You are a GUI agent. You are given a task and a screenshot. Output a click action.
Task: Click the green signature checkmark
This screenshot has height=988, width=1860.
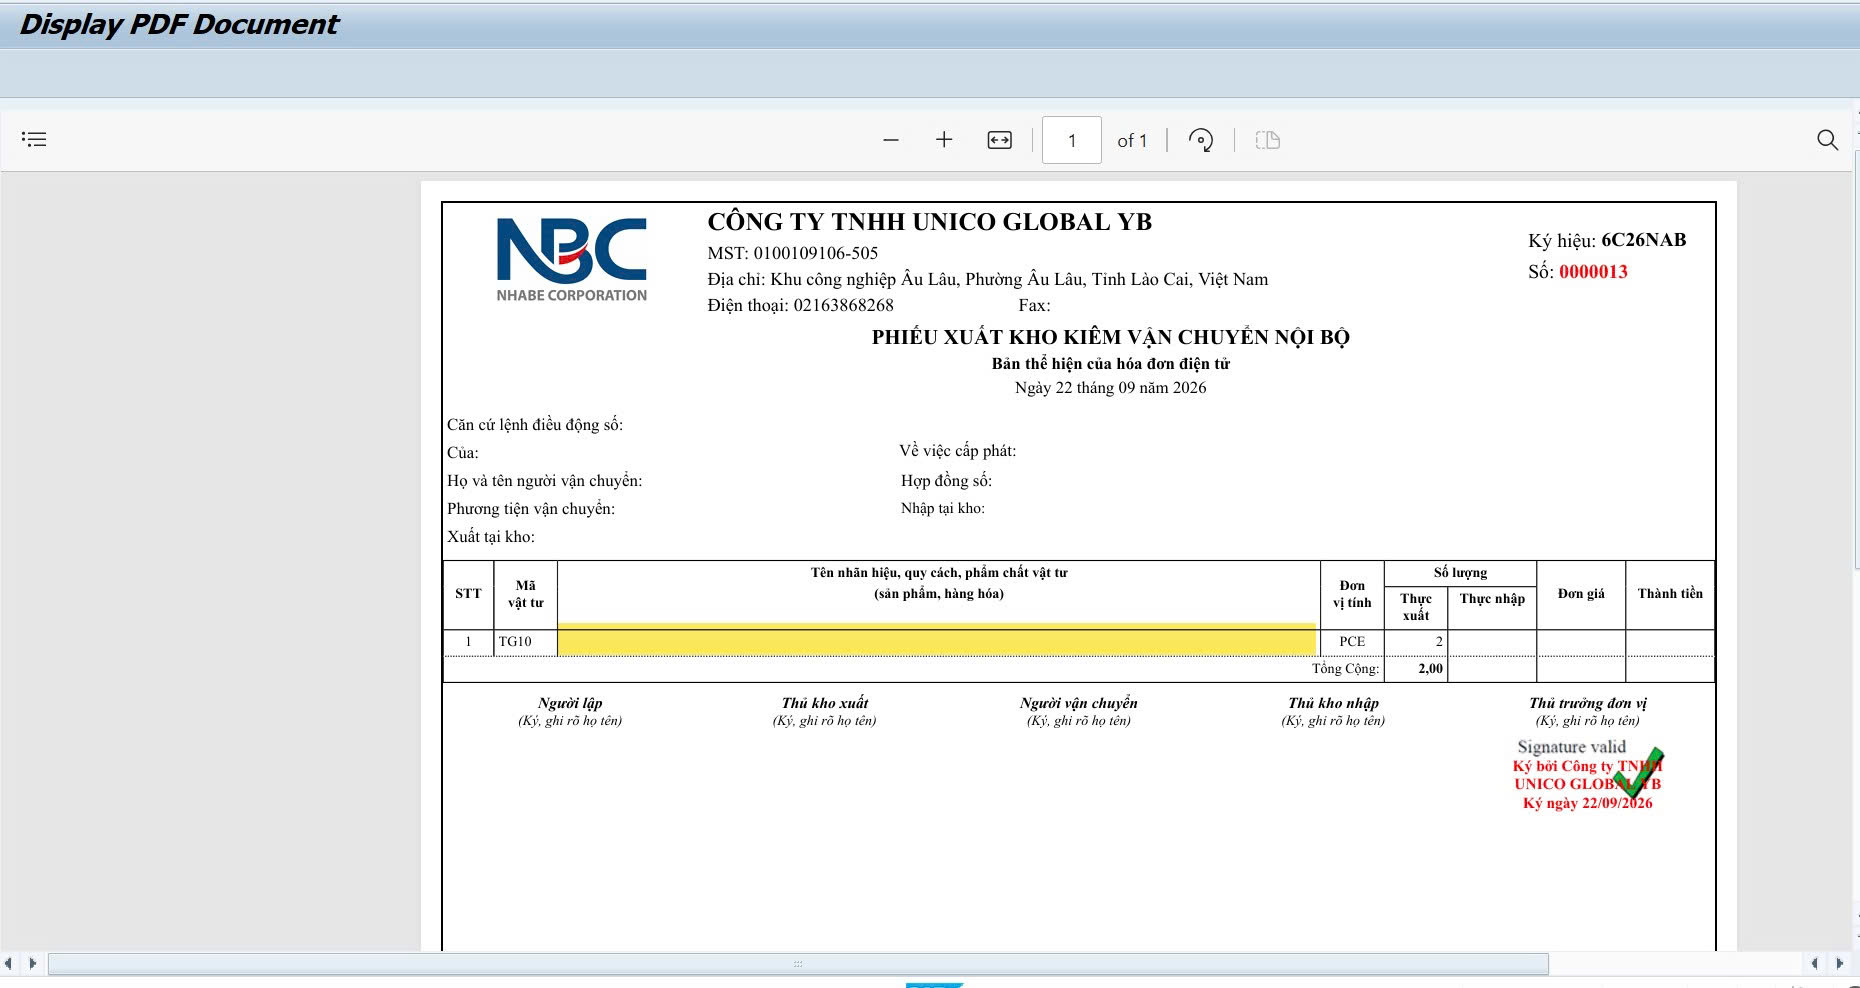pos(1639,773)
